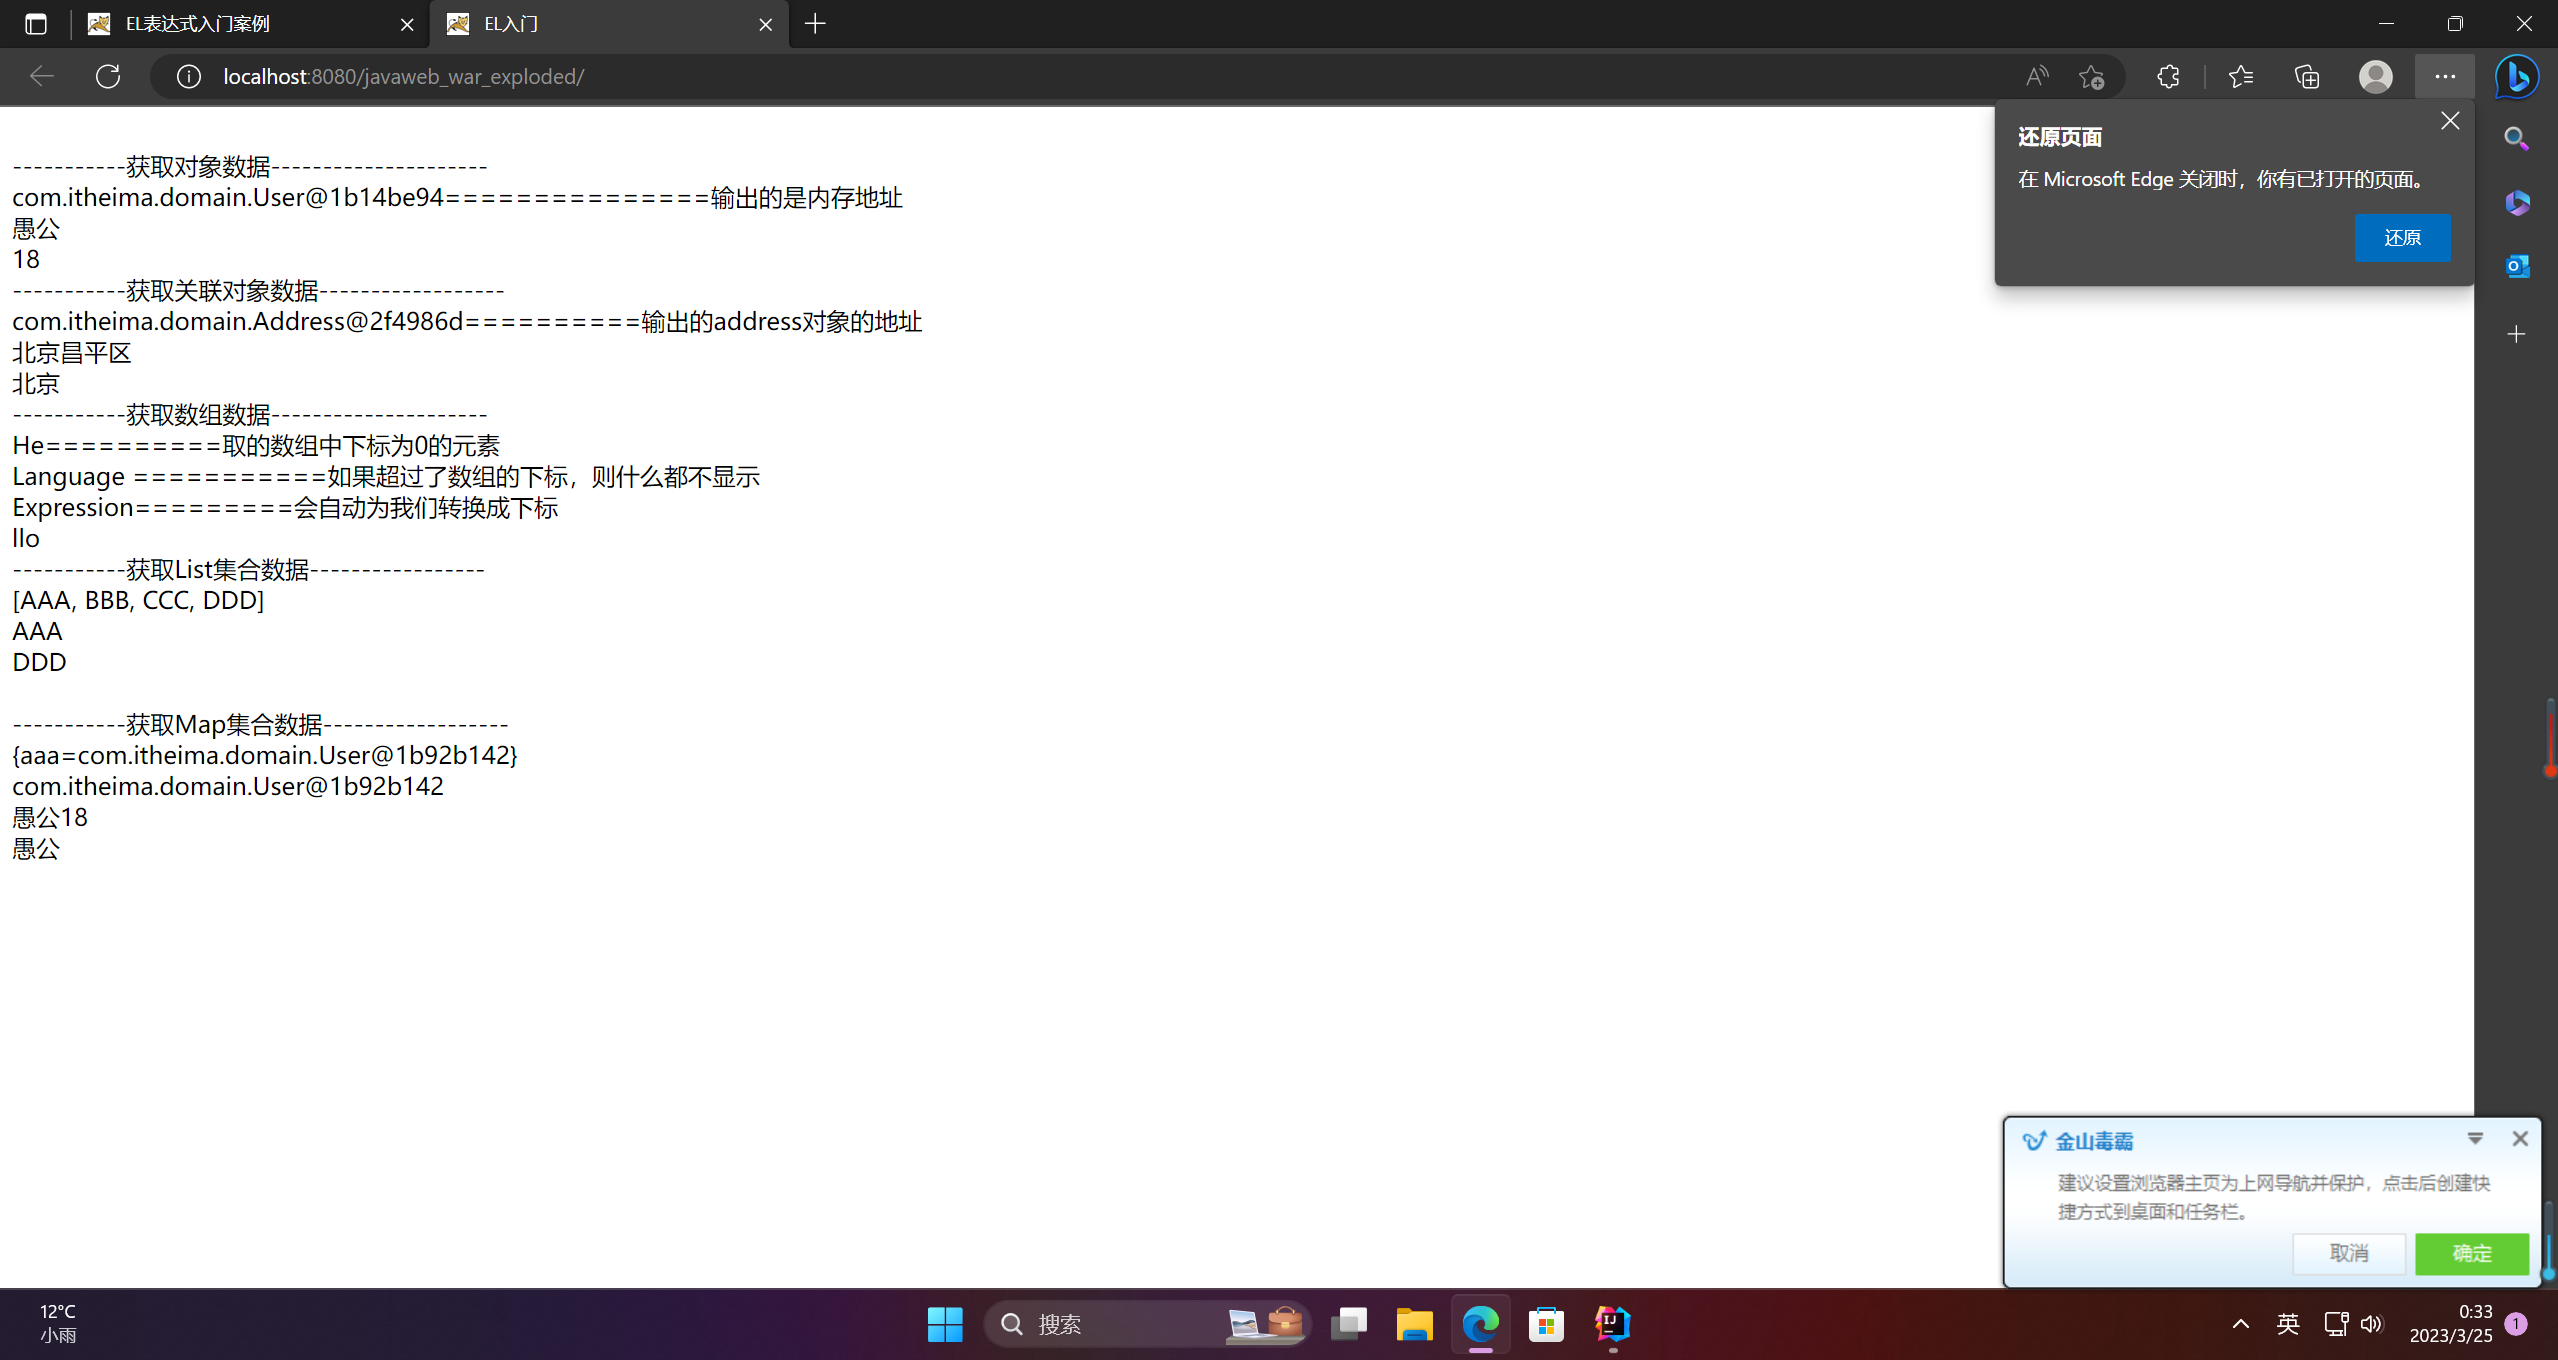Screen dimensions: 2558x1360
Task: Open a new browser tab
Action: coord(815,24)
